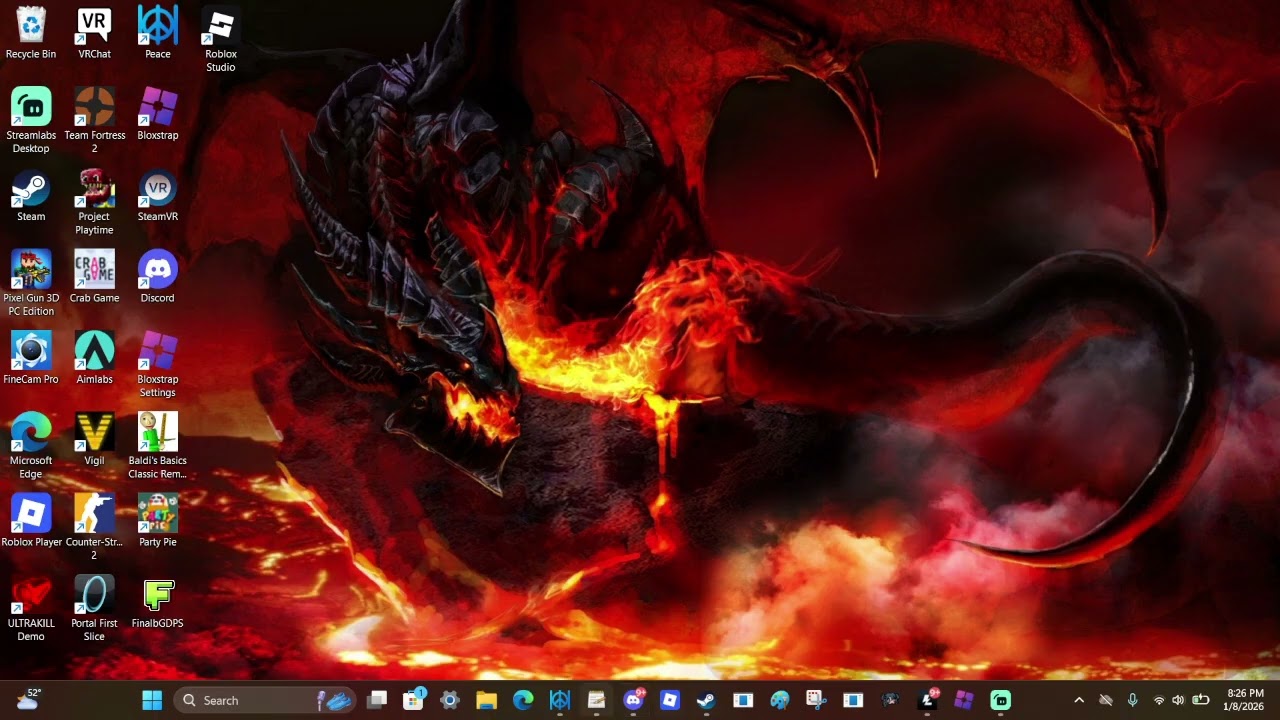
Task: Click the Party Pie desktop icon
Action: (158, 521)
